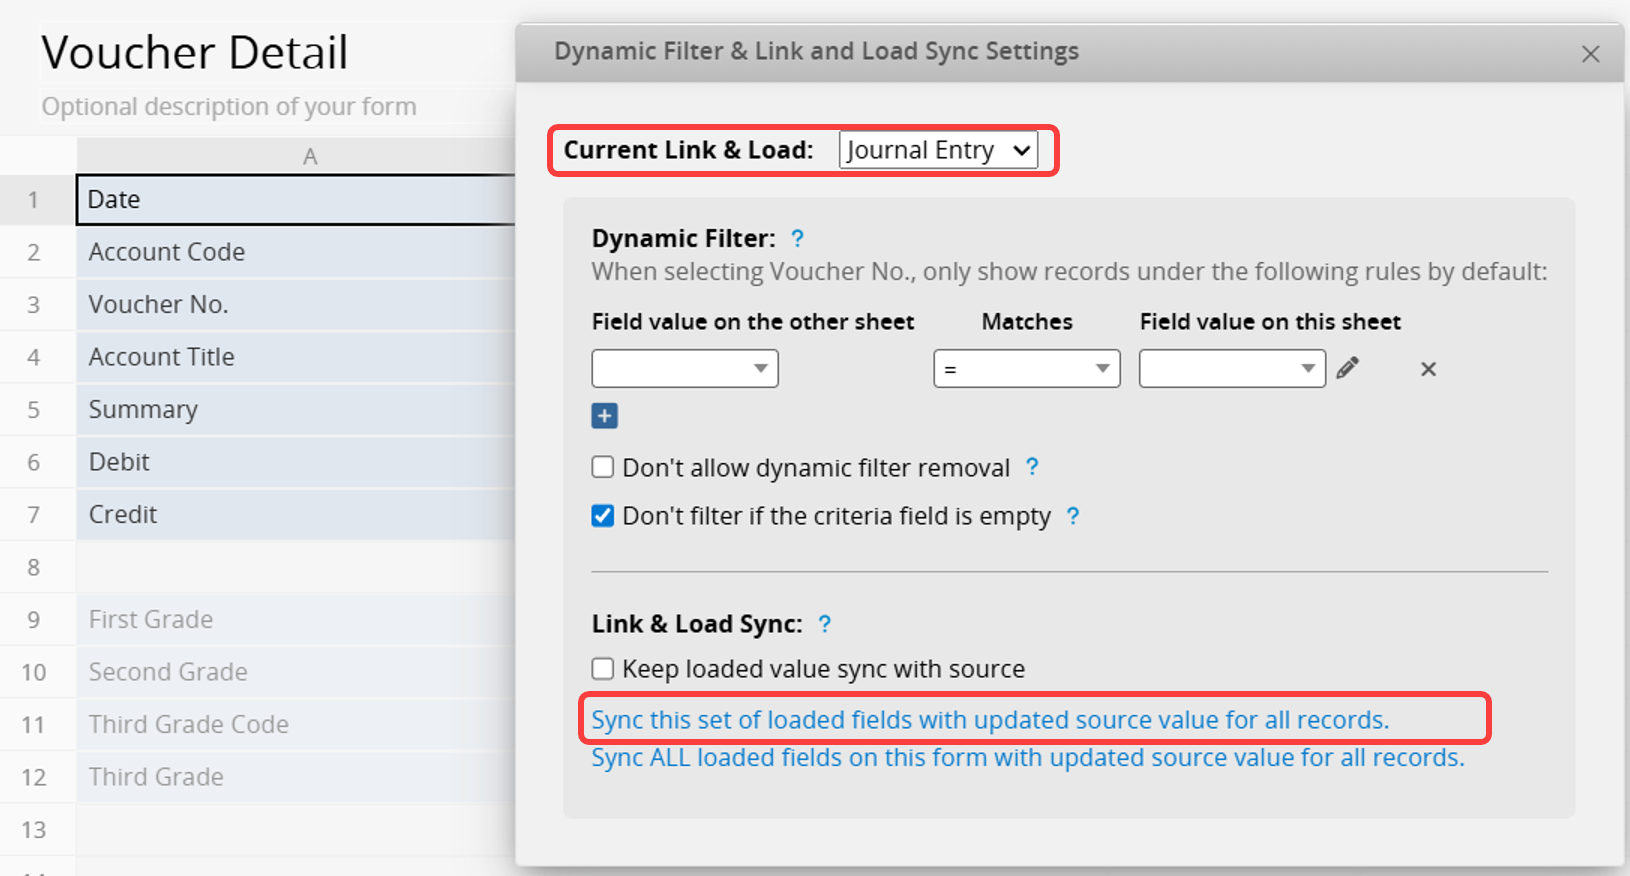Add a new filter rule with plus icon
Image resolution: width=1630 pixels, height=876 pixels.
(x=604, y=416)
